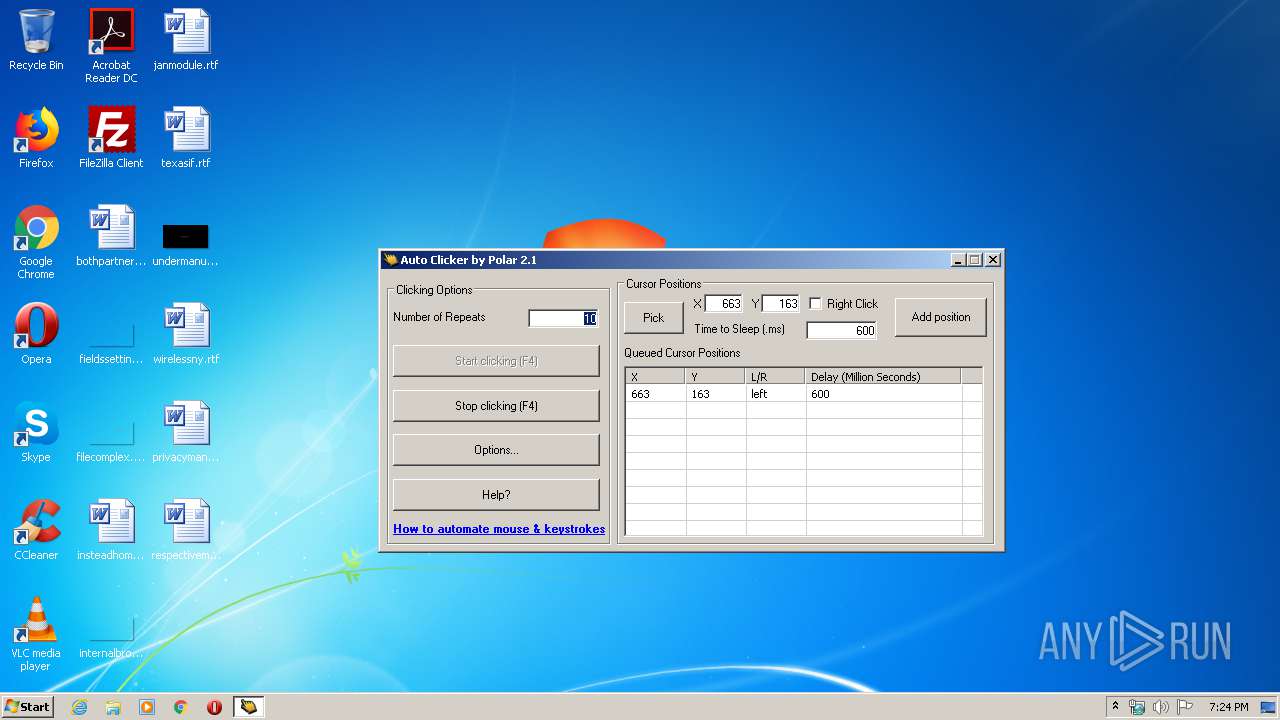This screenshot has height=720, width=1280.
Task: Select queued row cell 663
Action: tap(656, 394)
